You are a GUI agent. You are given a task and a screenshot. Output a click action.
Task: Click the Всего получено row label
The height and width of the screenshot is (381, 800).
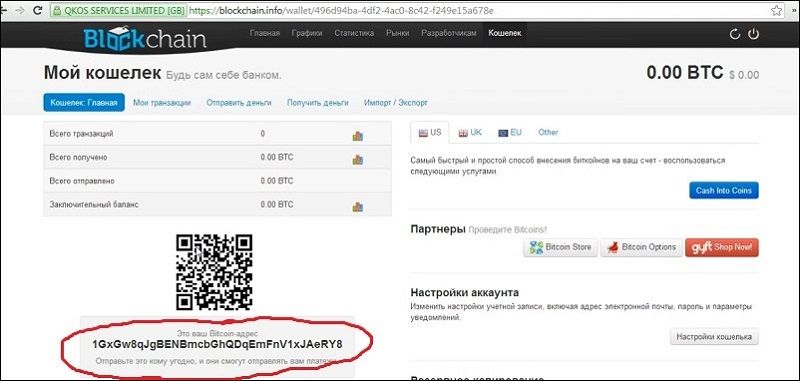pyautogui.click(x=78, y=157)
